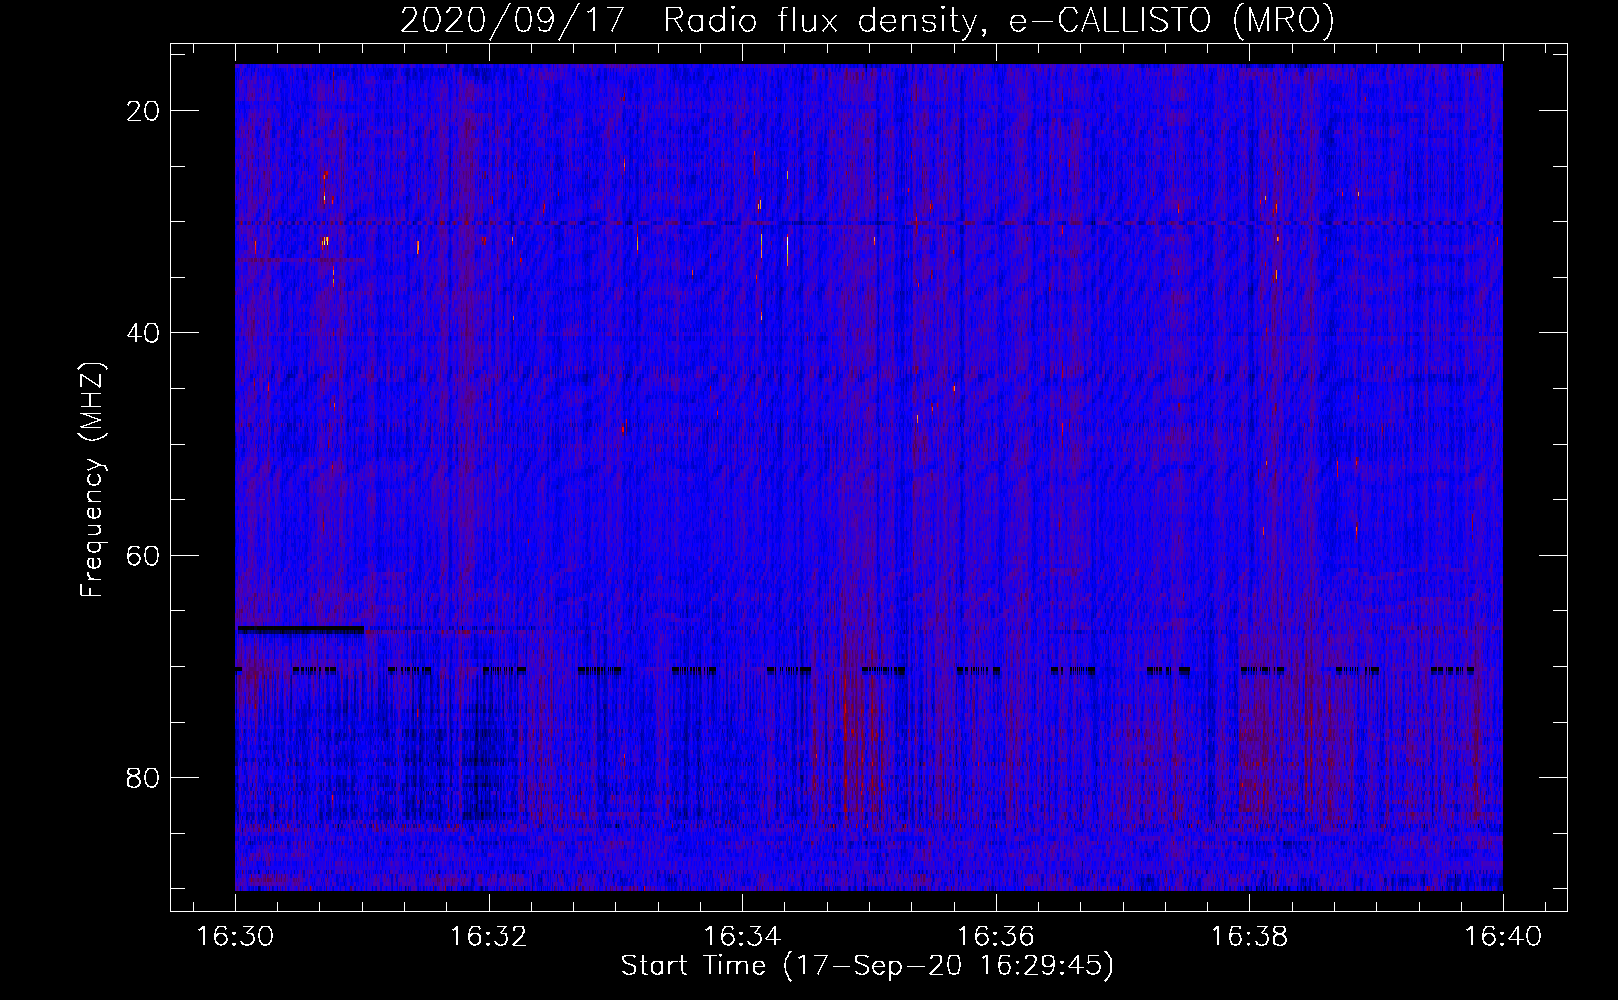This screenshot has width=1618, height=1000.
Task: Click the 16:36 time tick label
Action: point(996,937)
